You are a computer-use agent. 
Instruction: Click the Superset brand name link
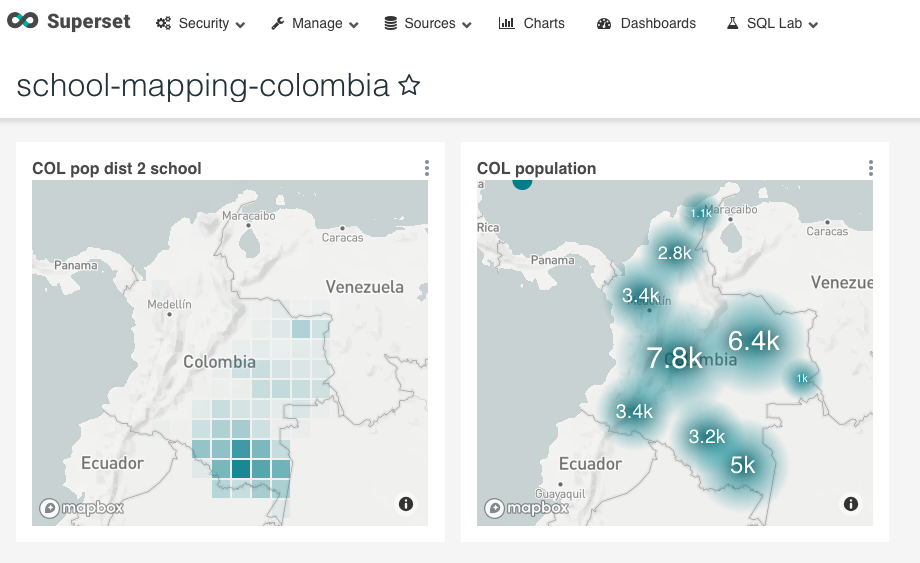pyautogui.click(x=89, y=21)
